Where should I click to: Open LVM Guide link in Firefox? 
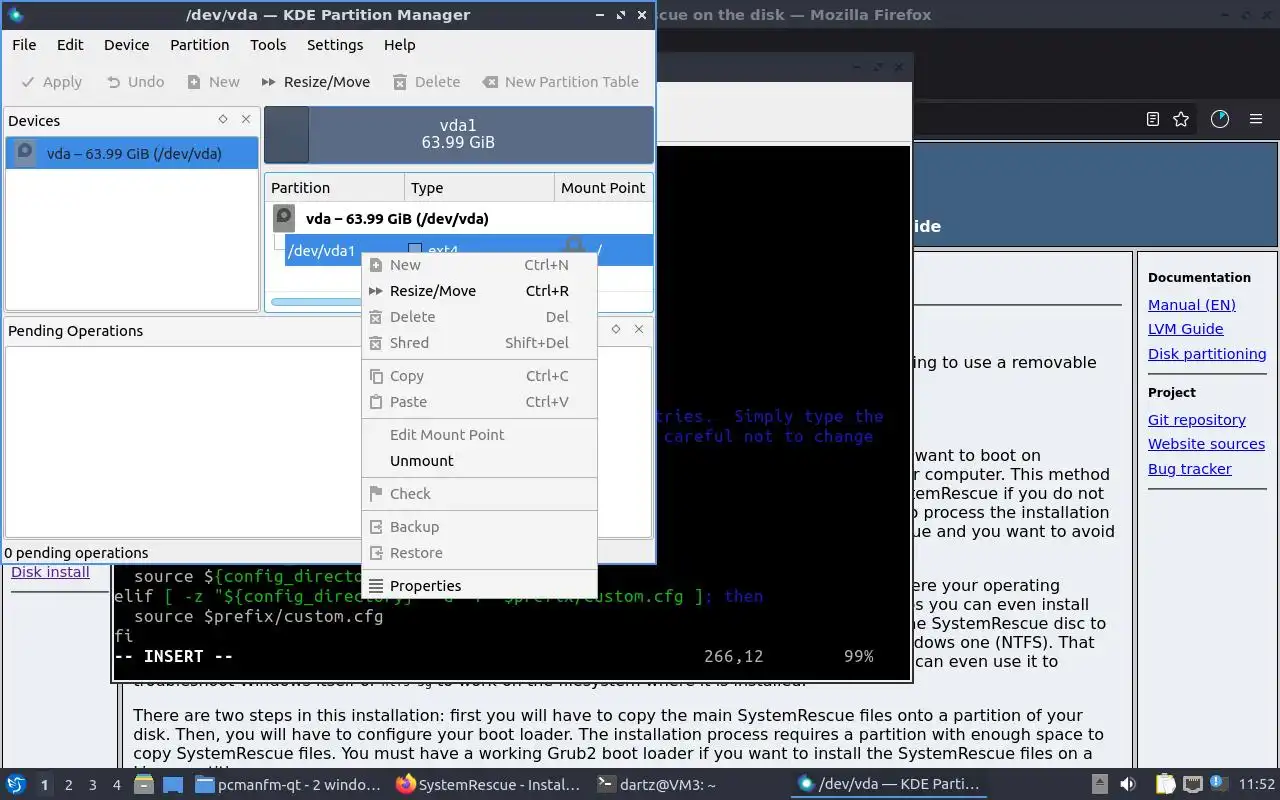[1185, 329]
